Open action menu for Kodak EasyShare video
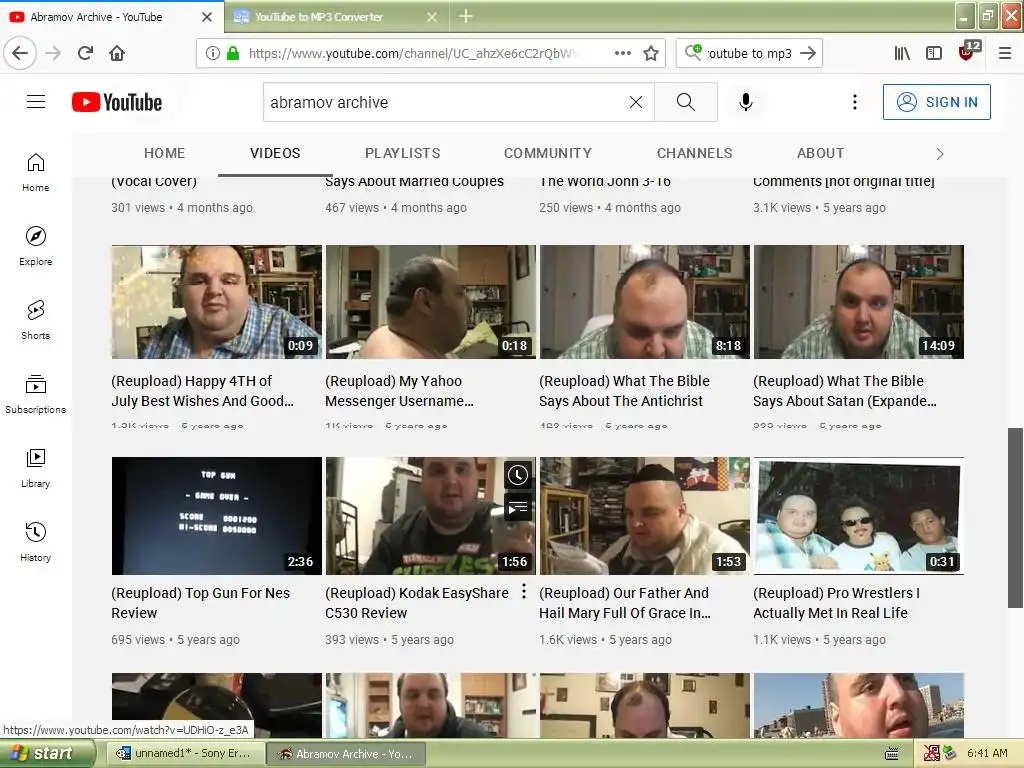This screenshot has width=1024, height=768. [x=524, y=592]
